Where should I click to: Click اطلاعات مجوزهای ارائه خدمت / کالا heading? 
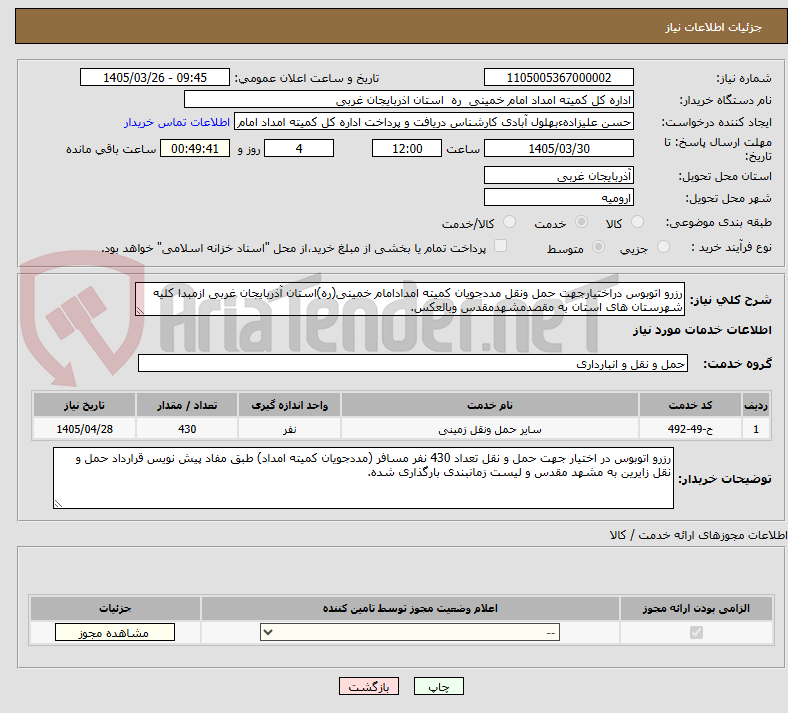pos(698,536)
